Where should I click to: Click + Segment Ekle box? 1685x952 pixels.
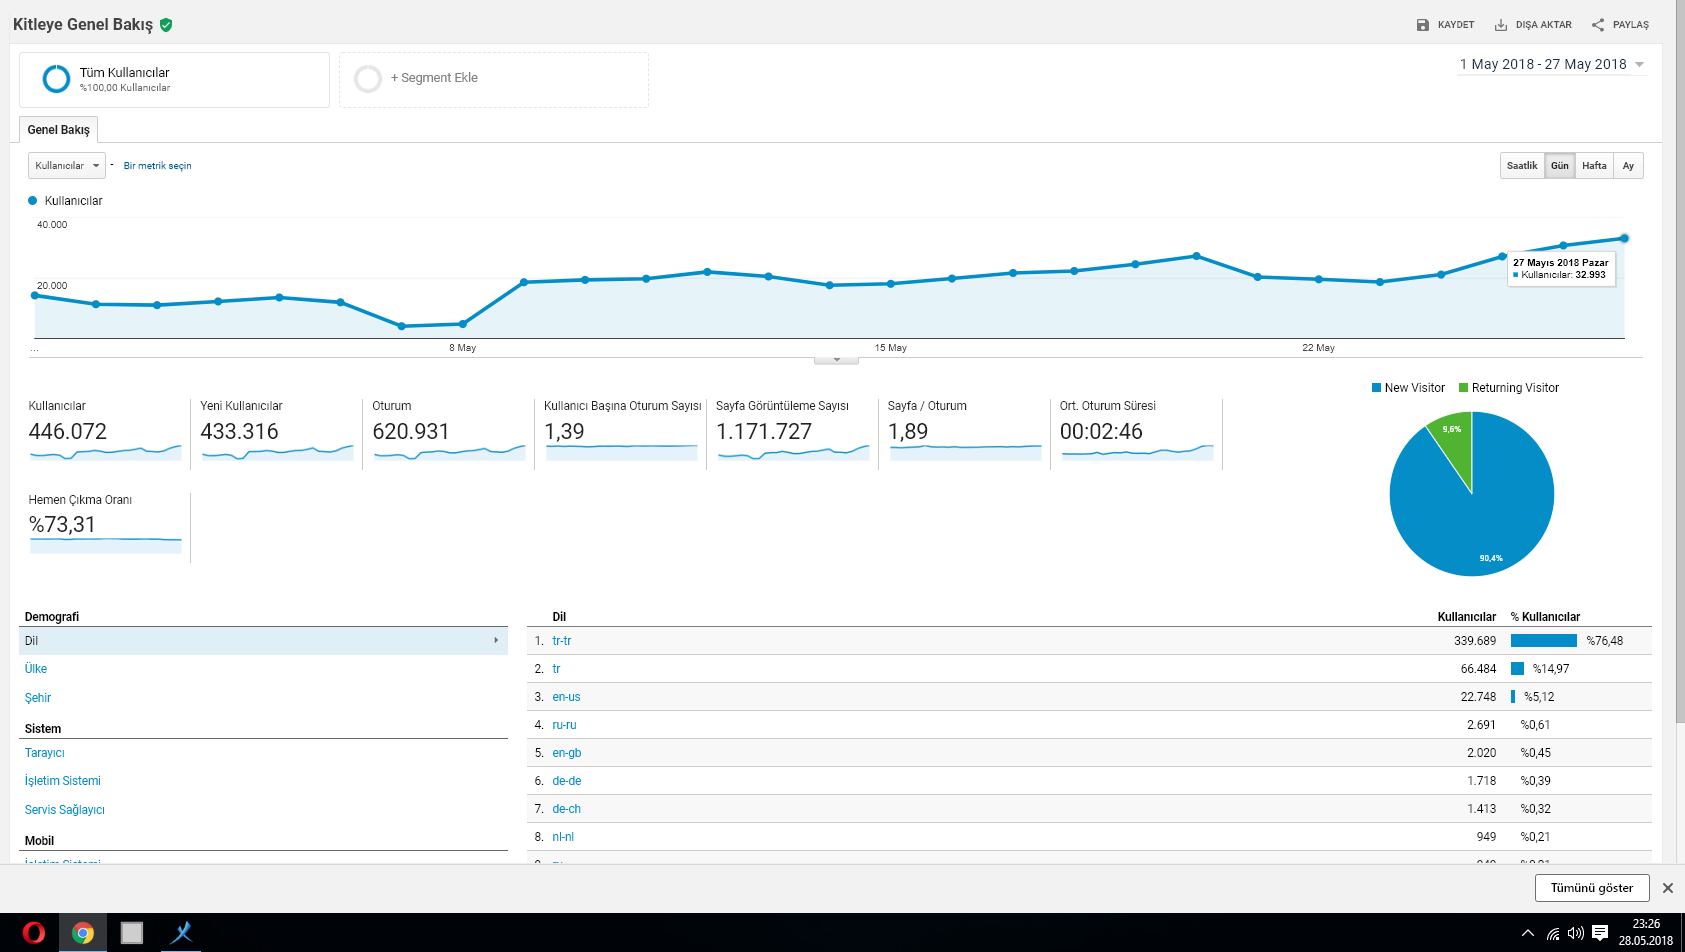point(494,80)
